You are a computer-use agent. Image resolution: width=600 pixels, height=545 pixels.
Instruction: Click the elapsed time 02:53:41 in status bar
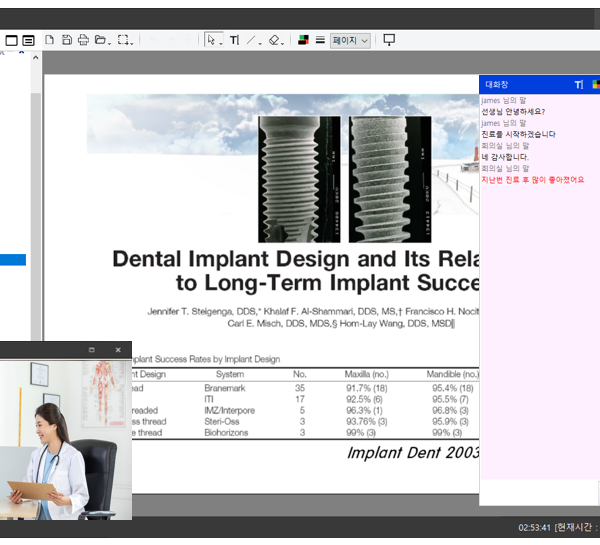point(535,528)
